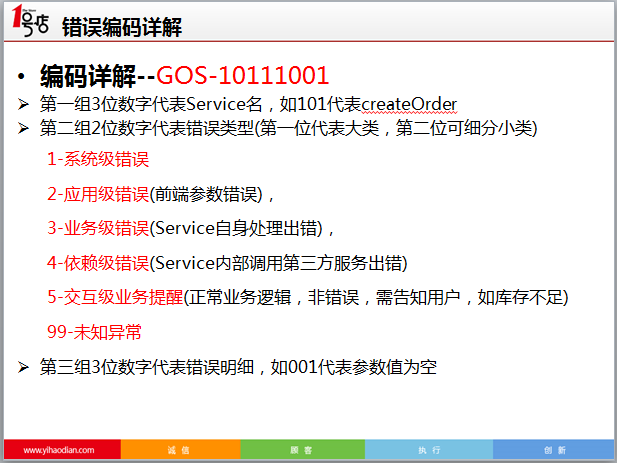Click the red item 3-业务级错误
Viewport: 617px width, 463px height.
98,228
